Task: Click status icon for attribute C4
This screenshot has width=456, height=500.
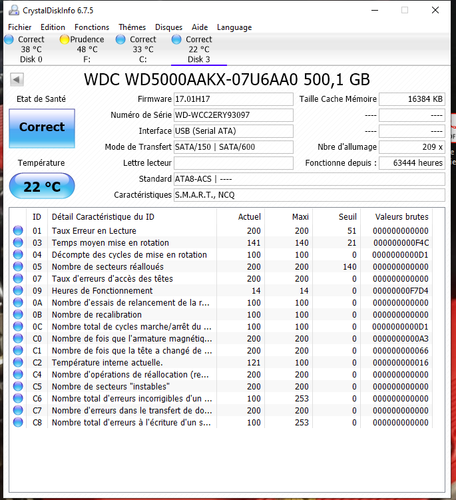Action: (x=18, y=374)
